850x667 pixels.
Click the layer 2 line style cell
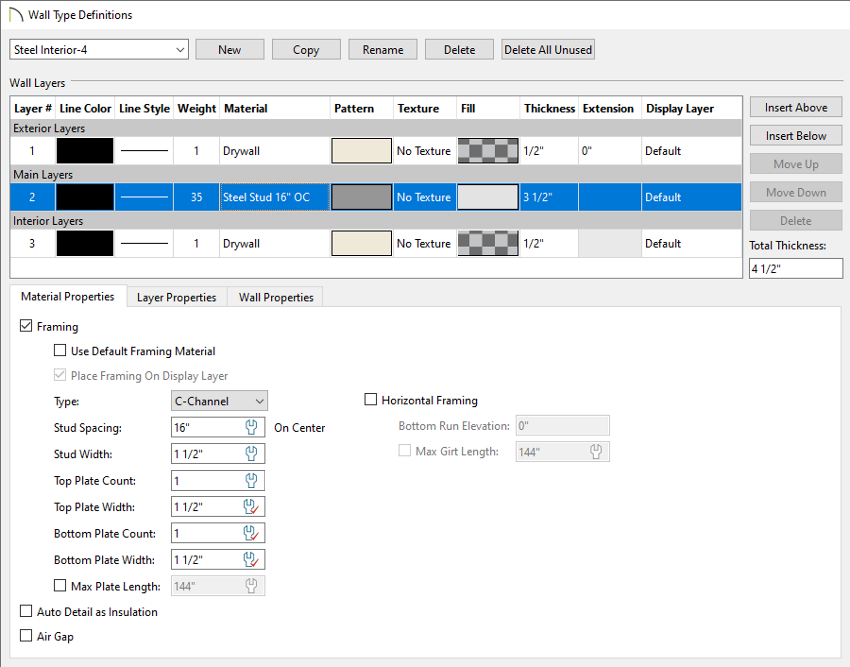(144, 197)
